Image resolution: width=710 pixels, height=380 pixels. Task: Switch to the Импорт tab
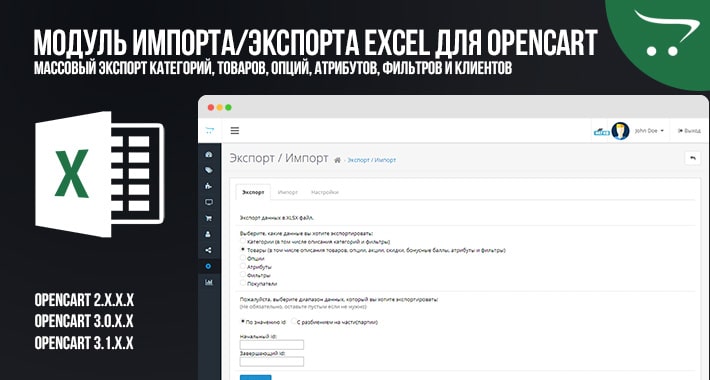coord(288,192)
